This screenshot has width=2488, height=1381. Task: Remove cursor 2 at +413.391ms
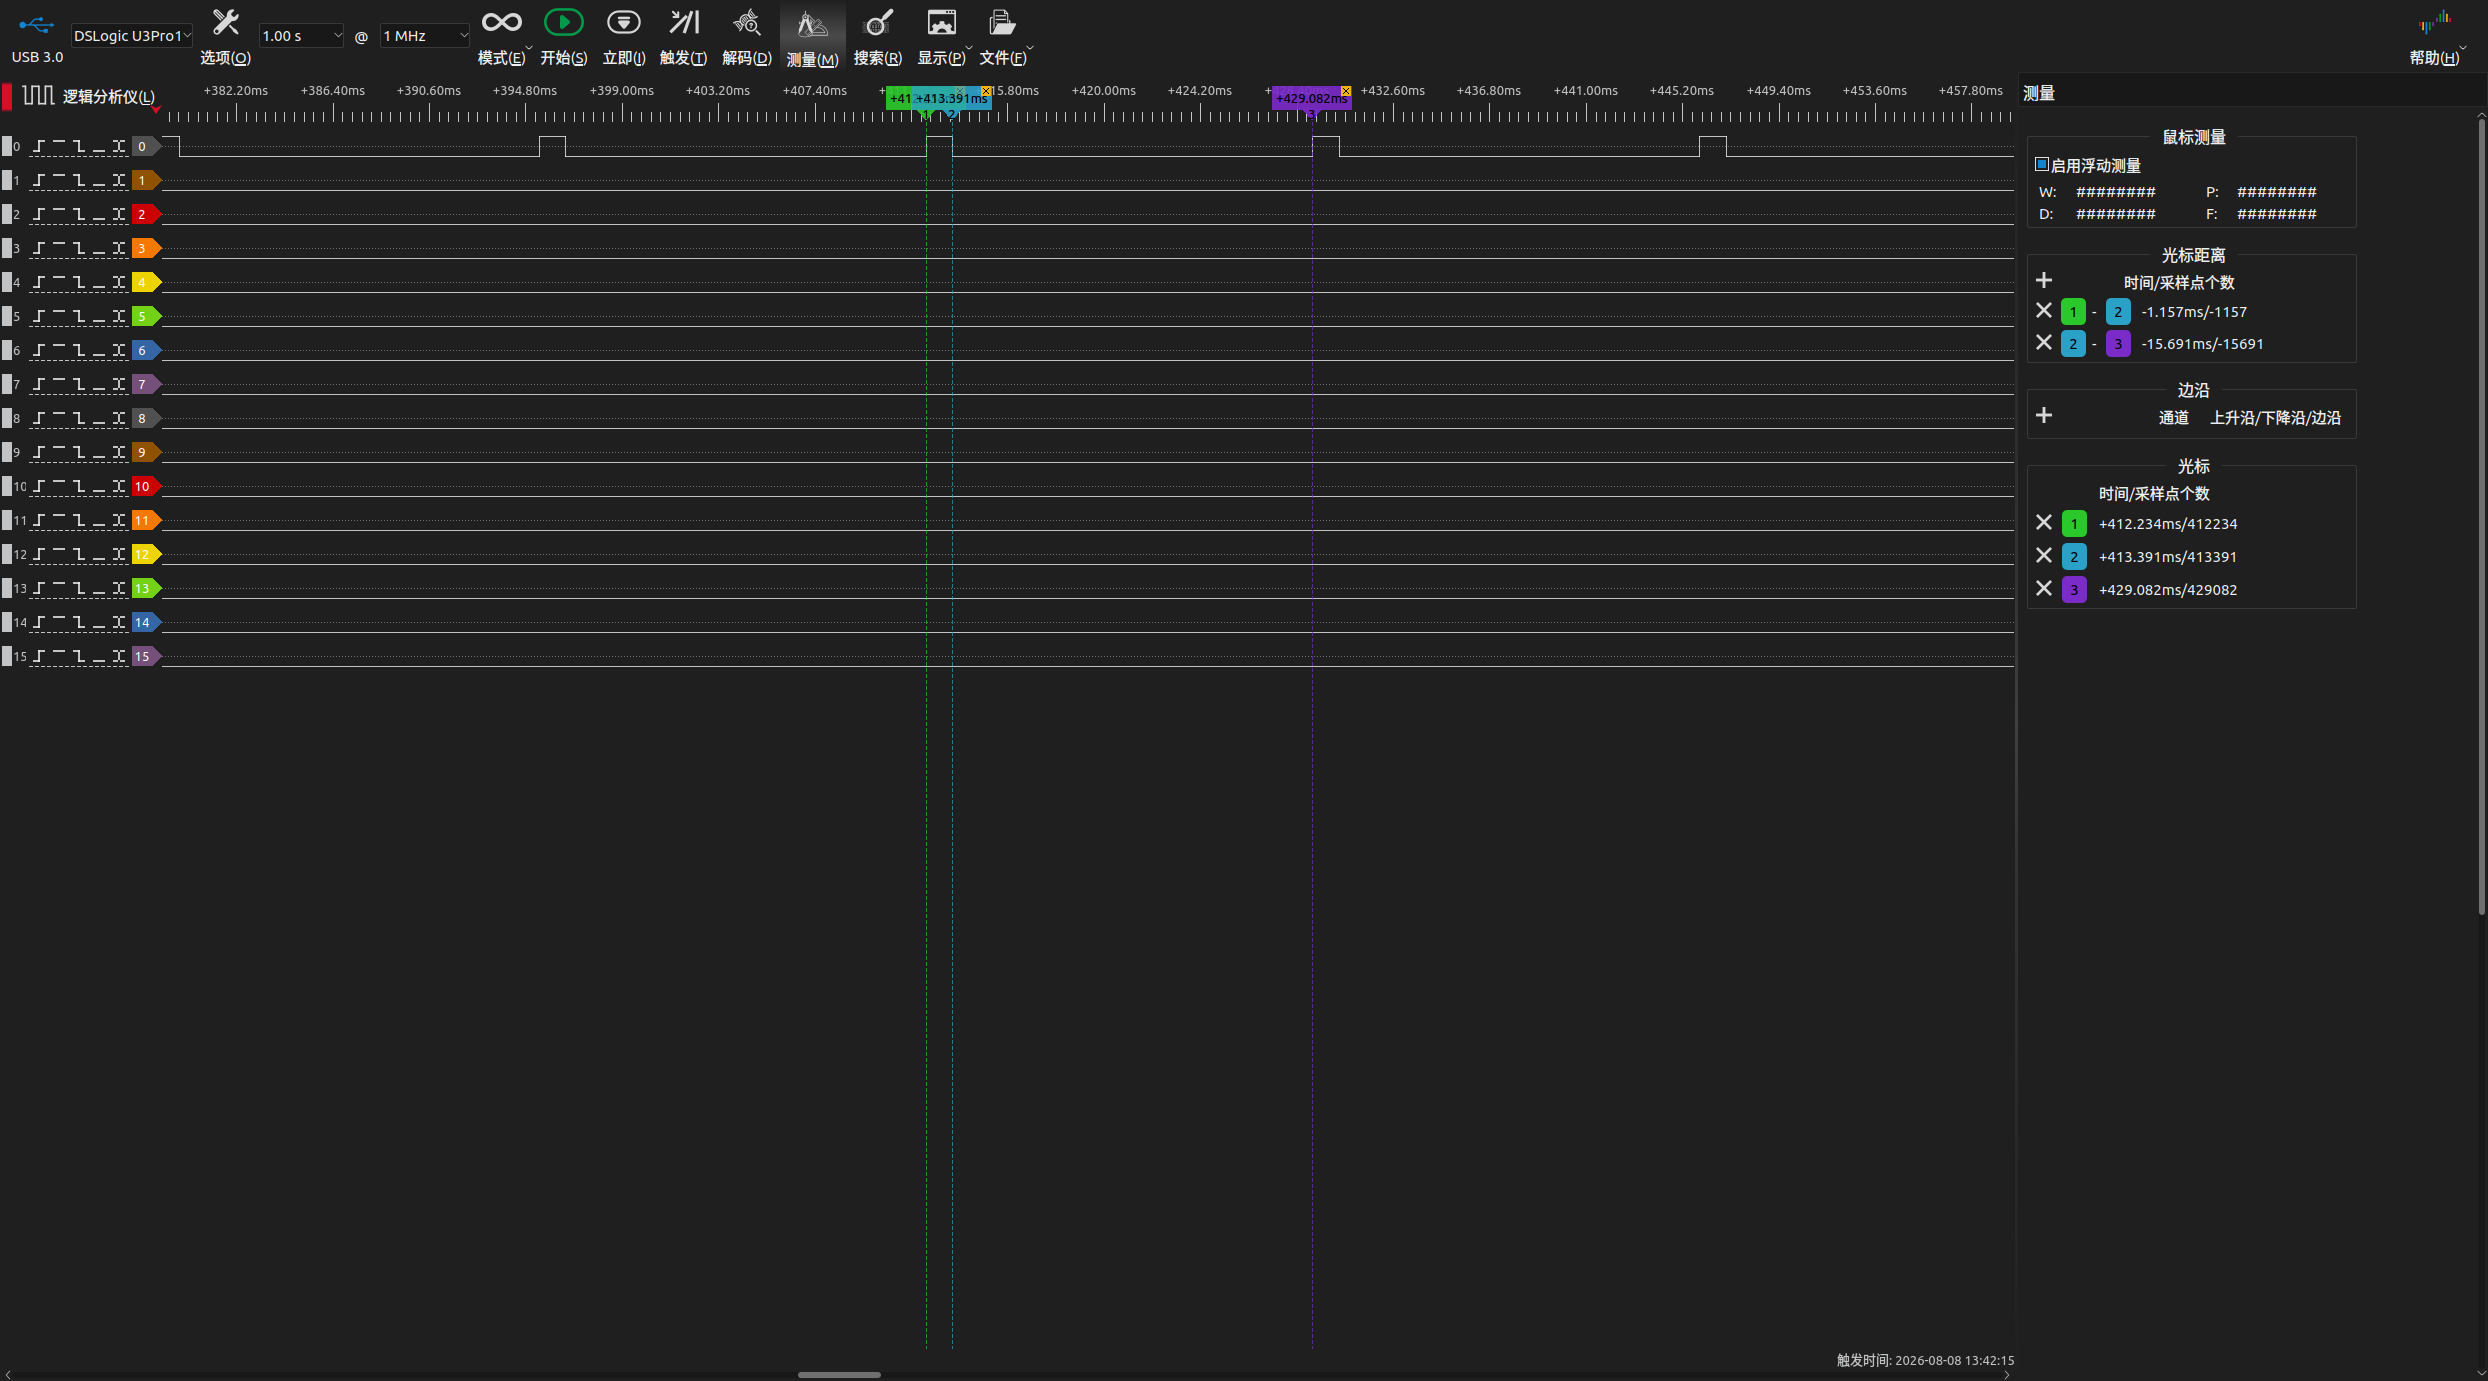tap(2044, 556)
